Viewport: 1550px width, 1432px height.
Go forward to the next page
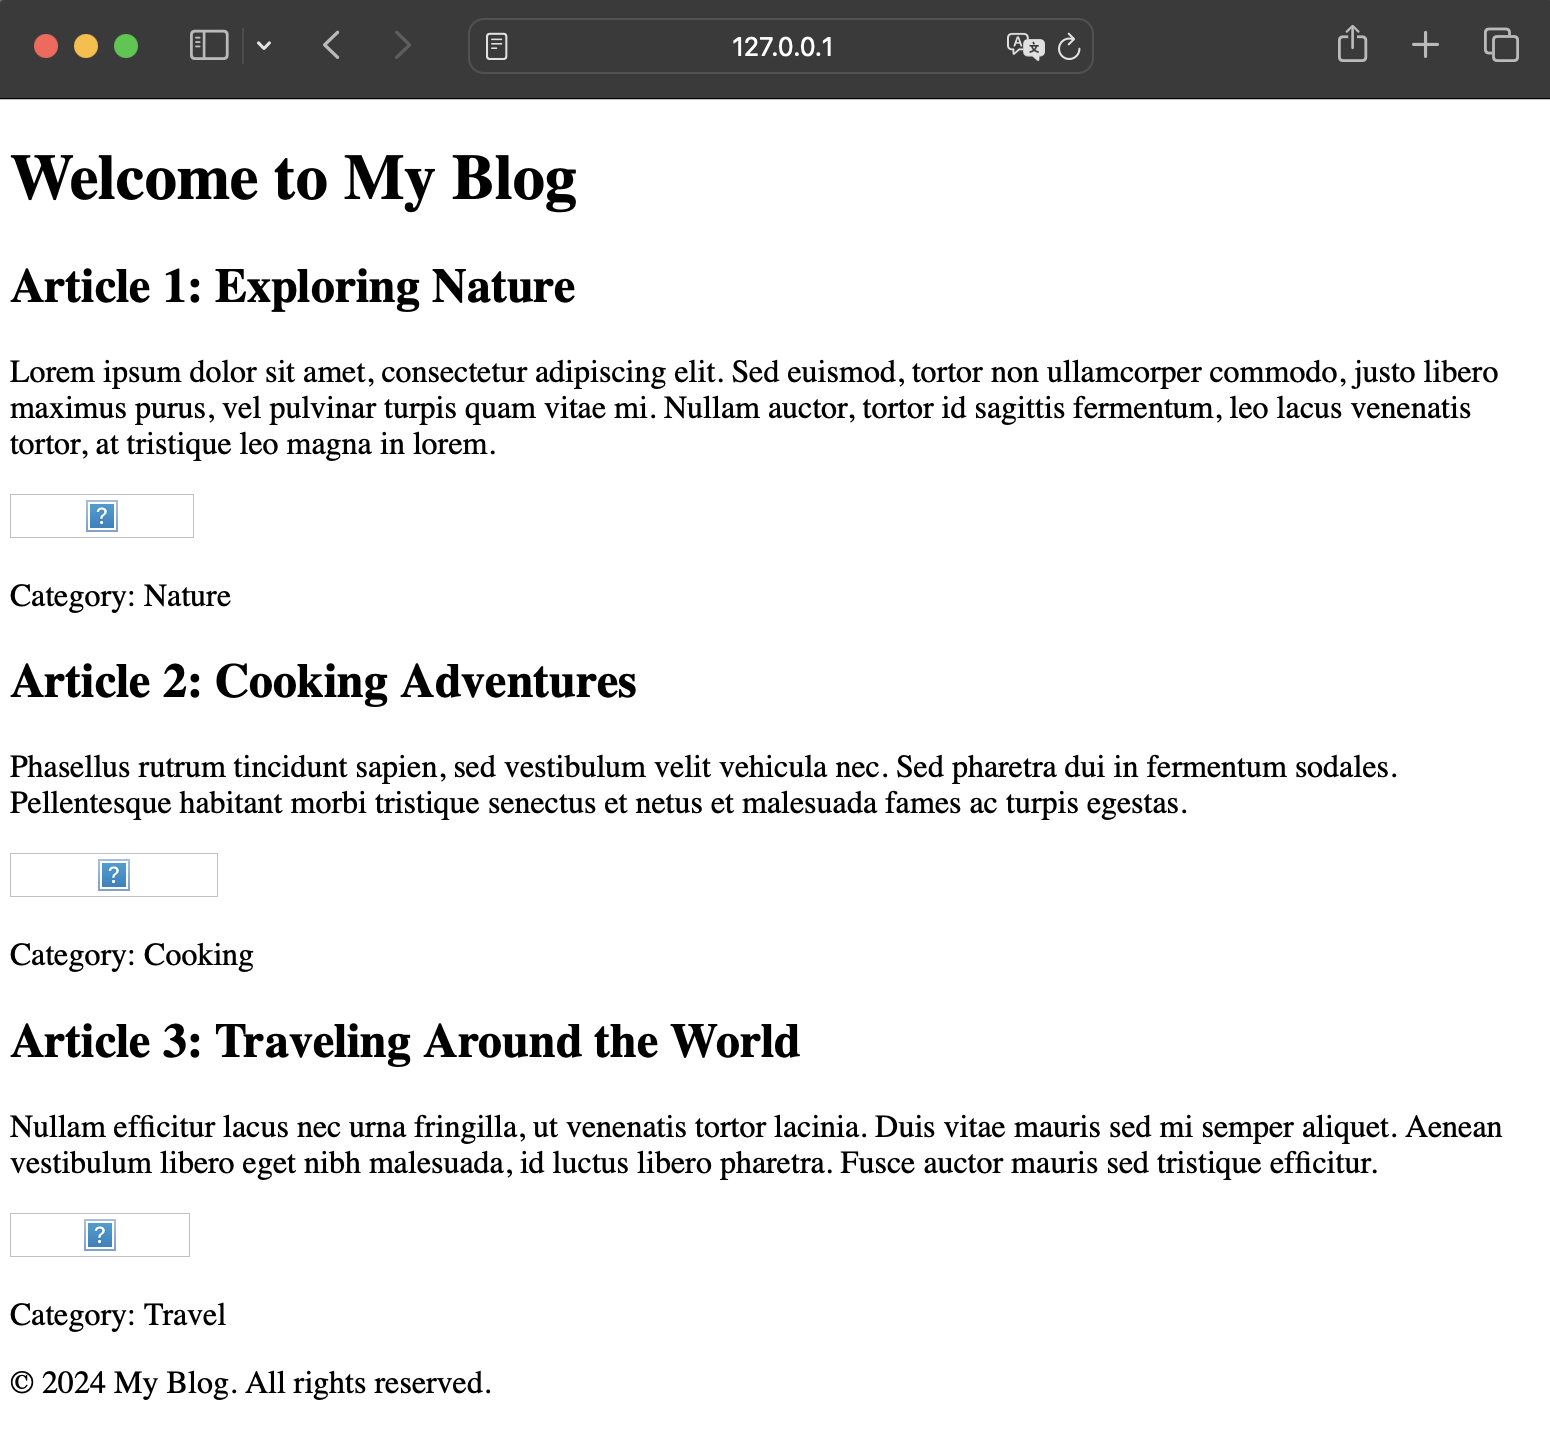(402, 46)
